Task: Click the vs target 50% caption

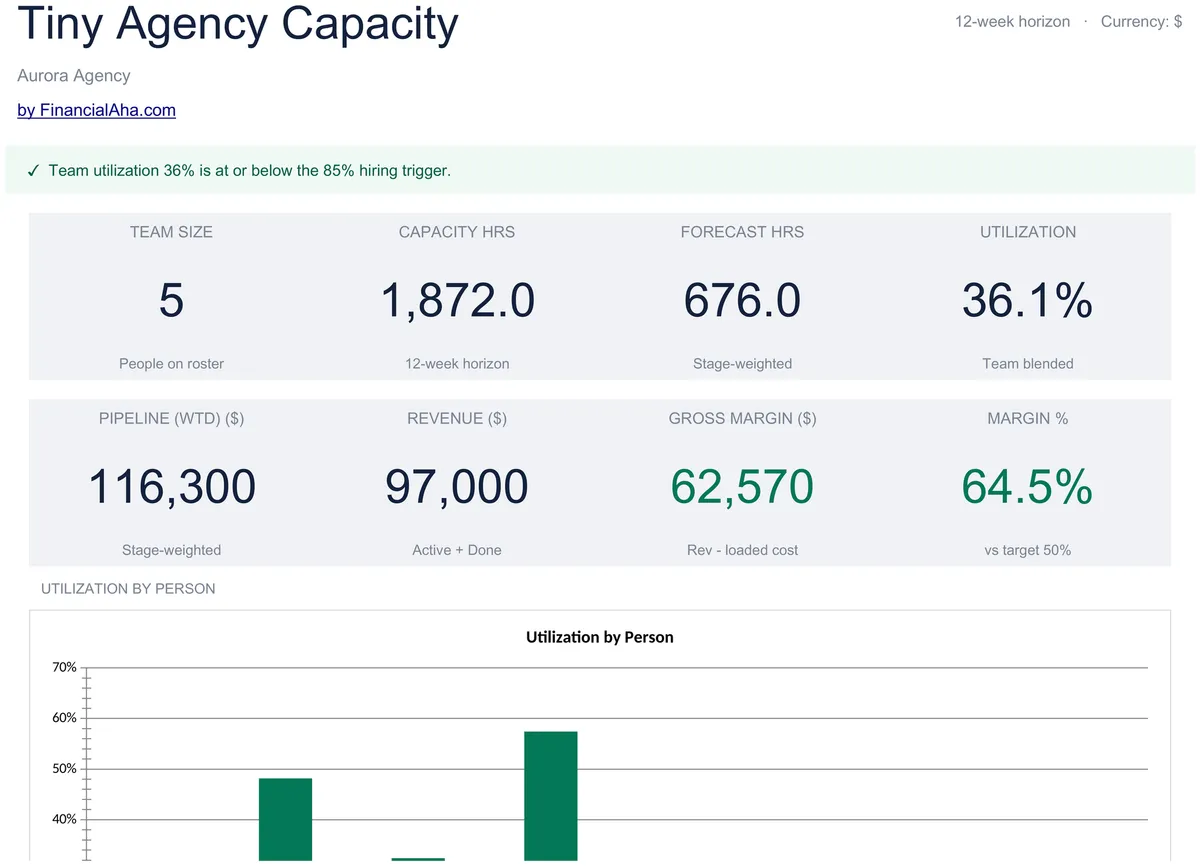Action: click(1028, 550)
